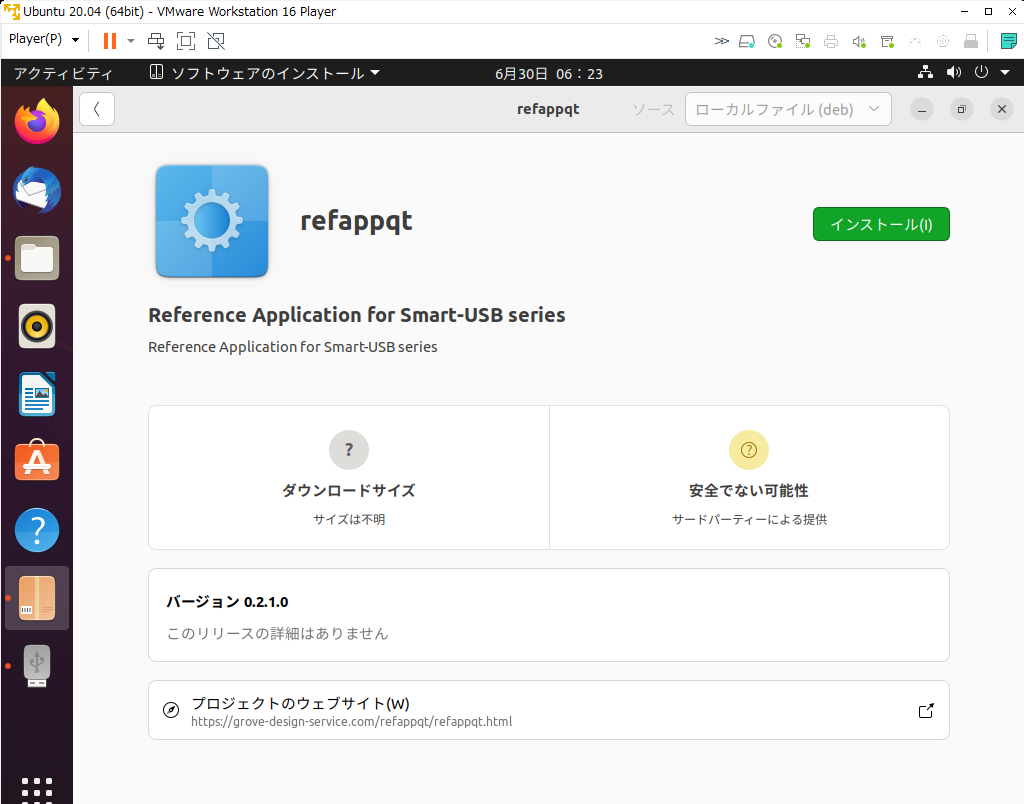Open external link arrow for project website

pyautogui.click(x=926, y=711)
